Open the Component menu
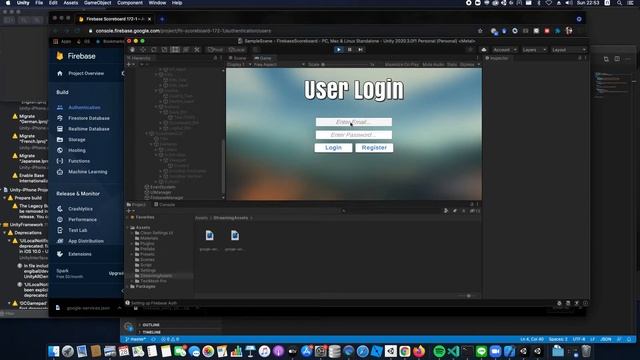This screenshot has height=360, width=640. (130, 3)
